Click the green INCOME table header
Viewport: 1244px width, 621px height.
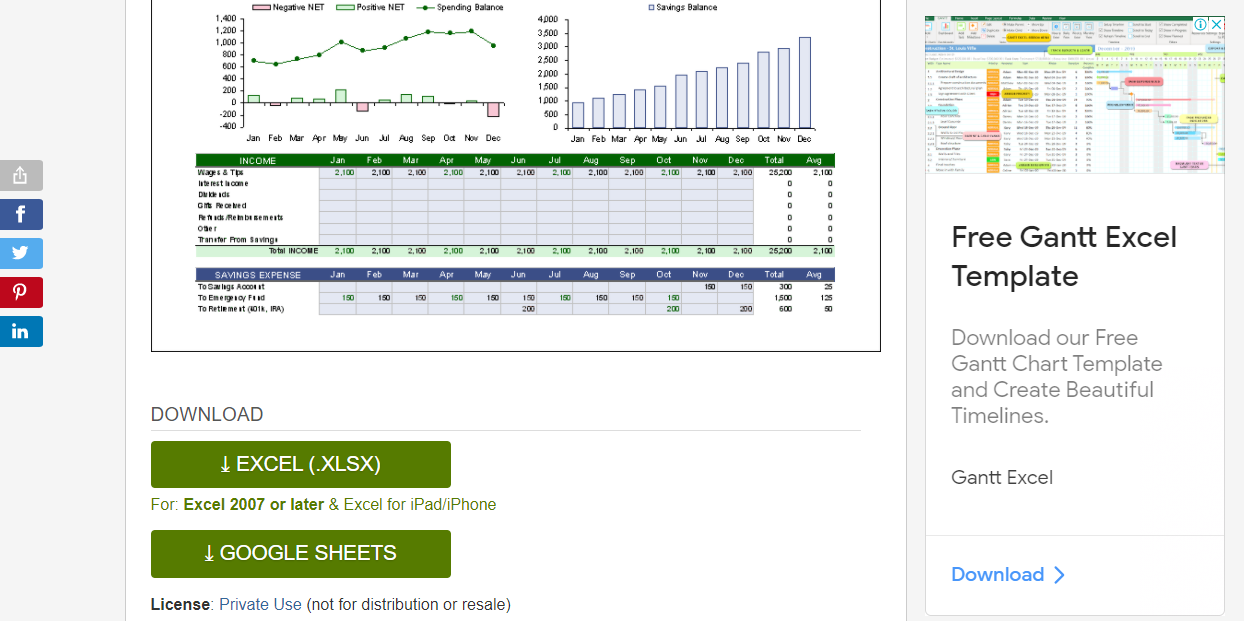258,160
